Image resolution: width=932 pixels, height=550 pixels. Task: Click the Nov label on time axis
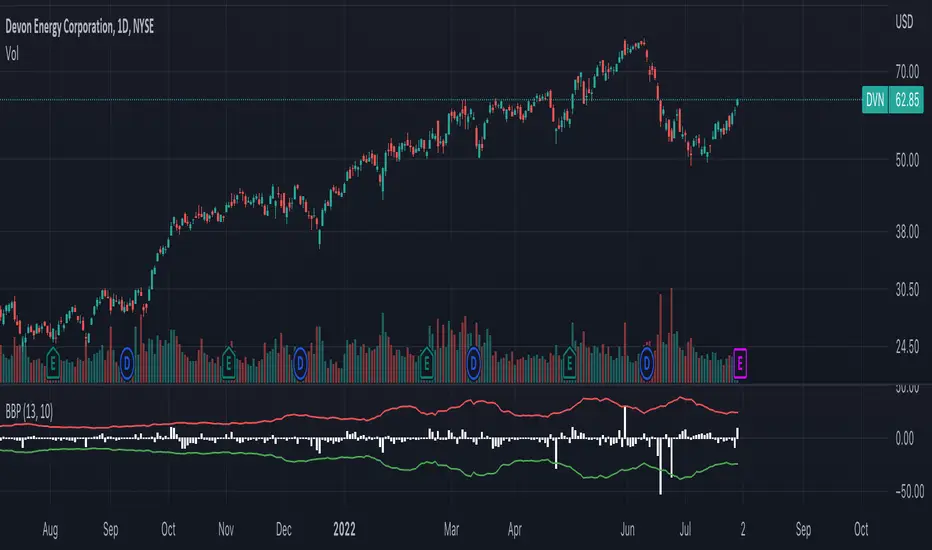(226, 529)
